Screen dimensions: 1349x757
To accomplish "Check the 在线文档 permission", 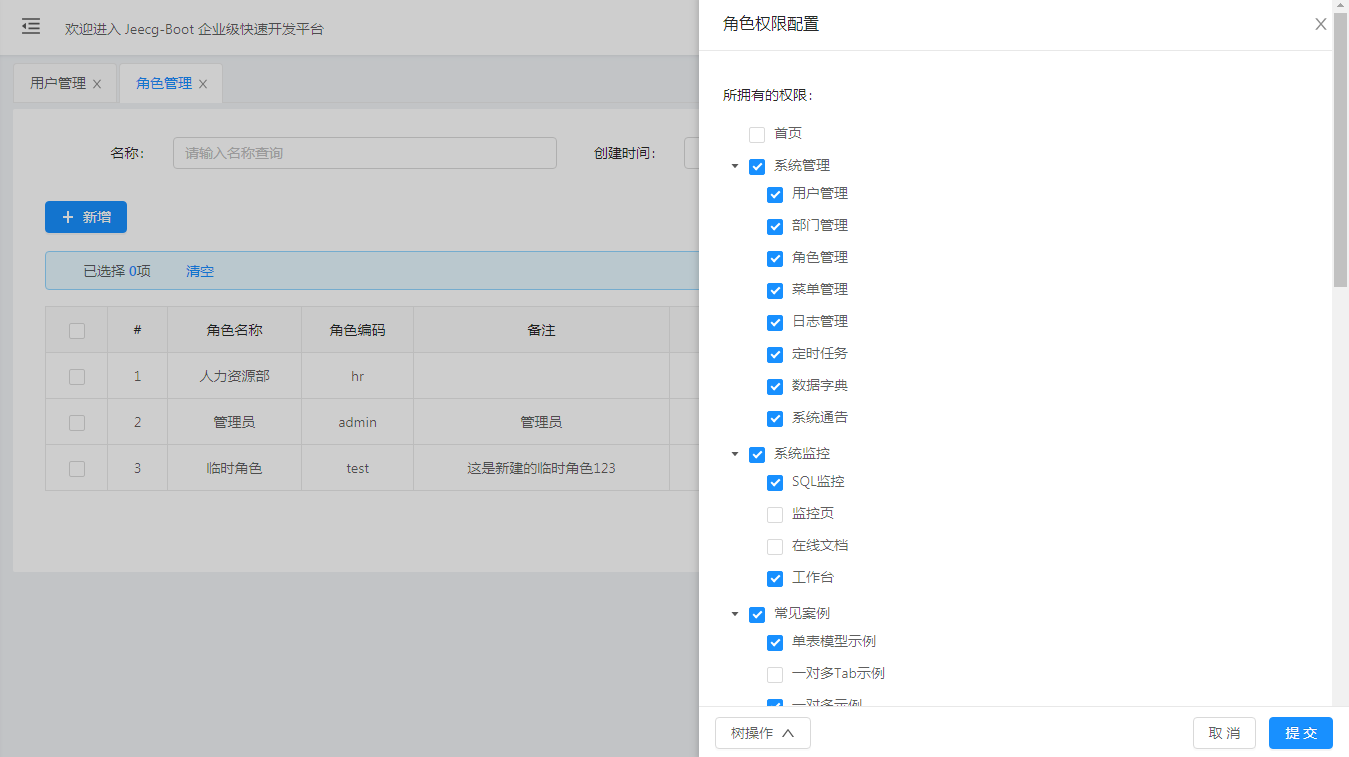I will click(775, 546).
